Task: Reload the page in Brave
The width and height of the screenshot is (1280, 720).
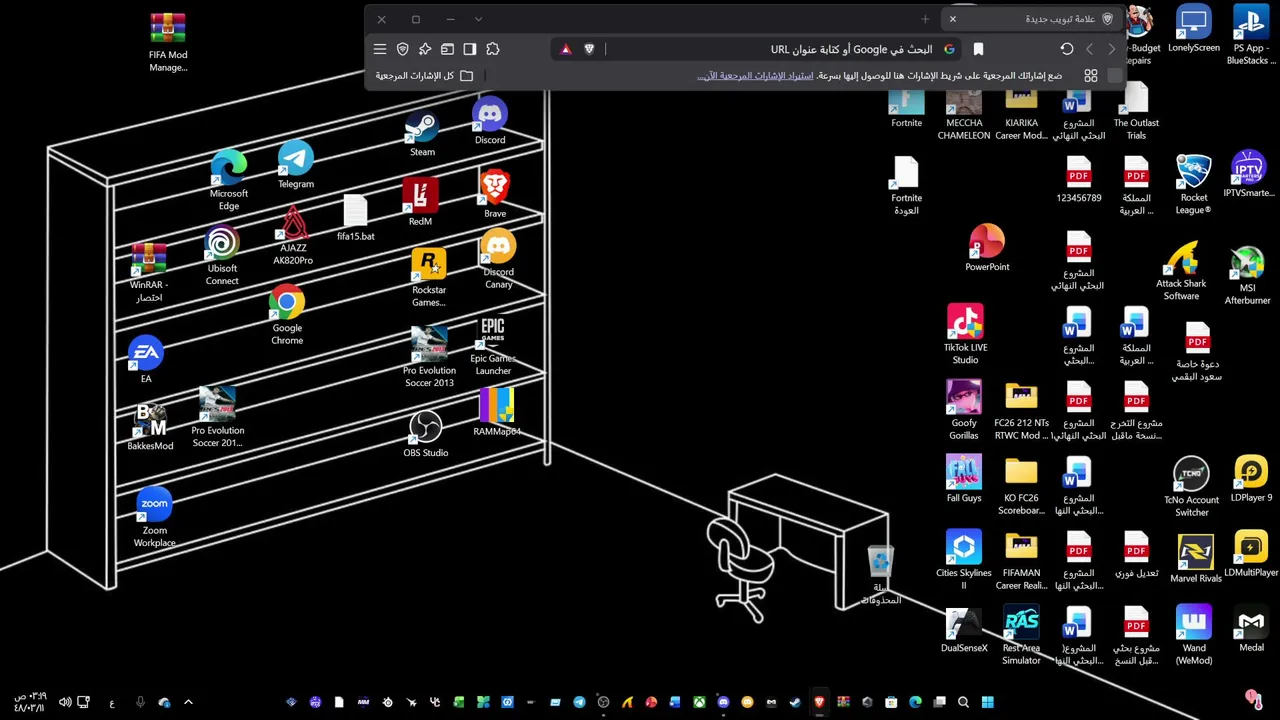Action: tap(1067, 49)
